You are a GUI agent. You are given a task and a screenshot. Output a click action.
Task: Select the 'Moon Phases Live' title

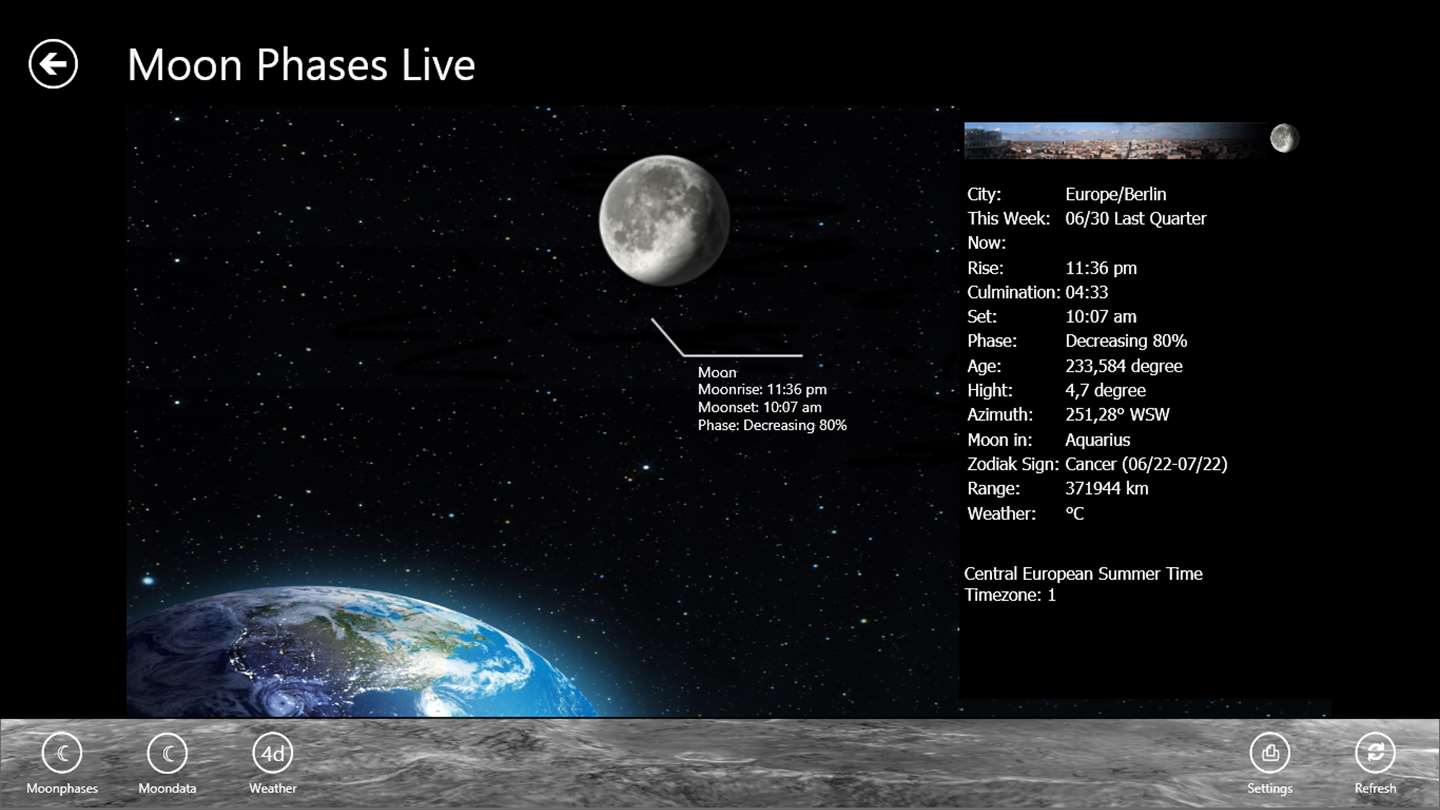[301, 65]
